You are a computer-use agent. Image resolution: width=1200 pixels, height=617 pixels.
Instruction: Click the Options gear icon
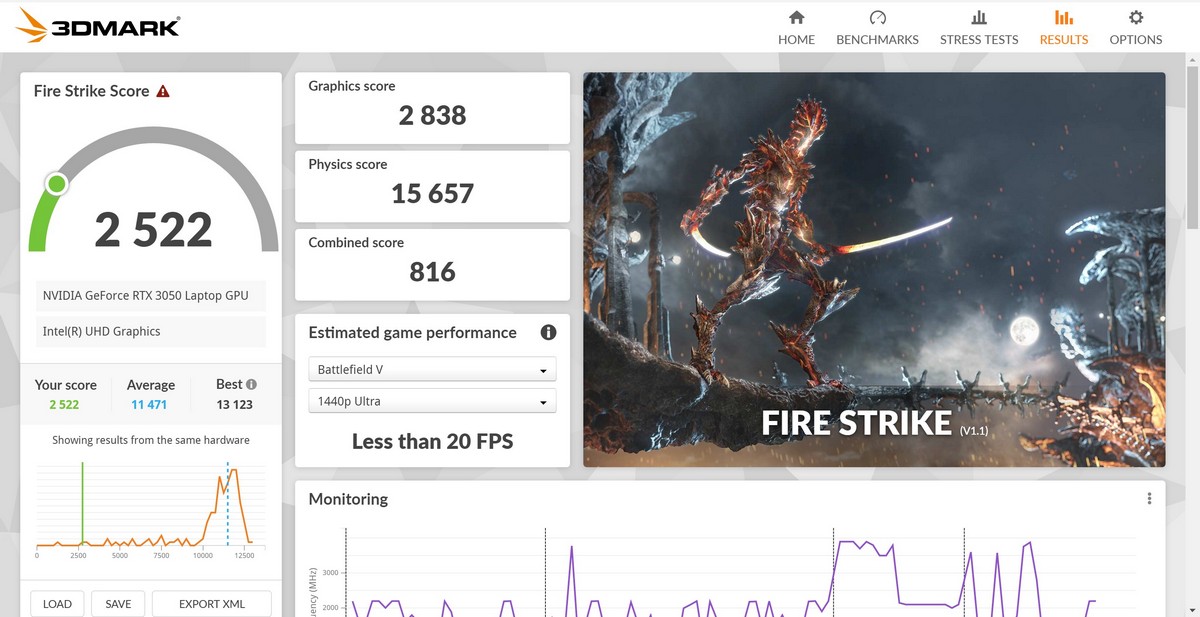[1136, 18]
